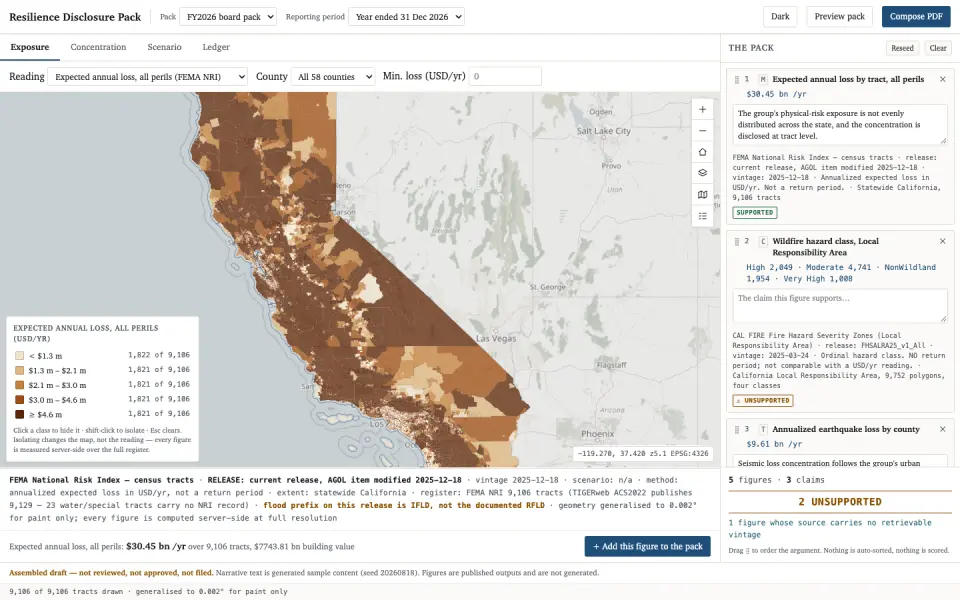The image size is (960, 600).
Task: Grab the drag handle of figure 2
Action: (737, 241)
